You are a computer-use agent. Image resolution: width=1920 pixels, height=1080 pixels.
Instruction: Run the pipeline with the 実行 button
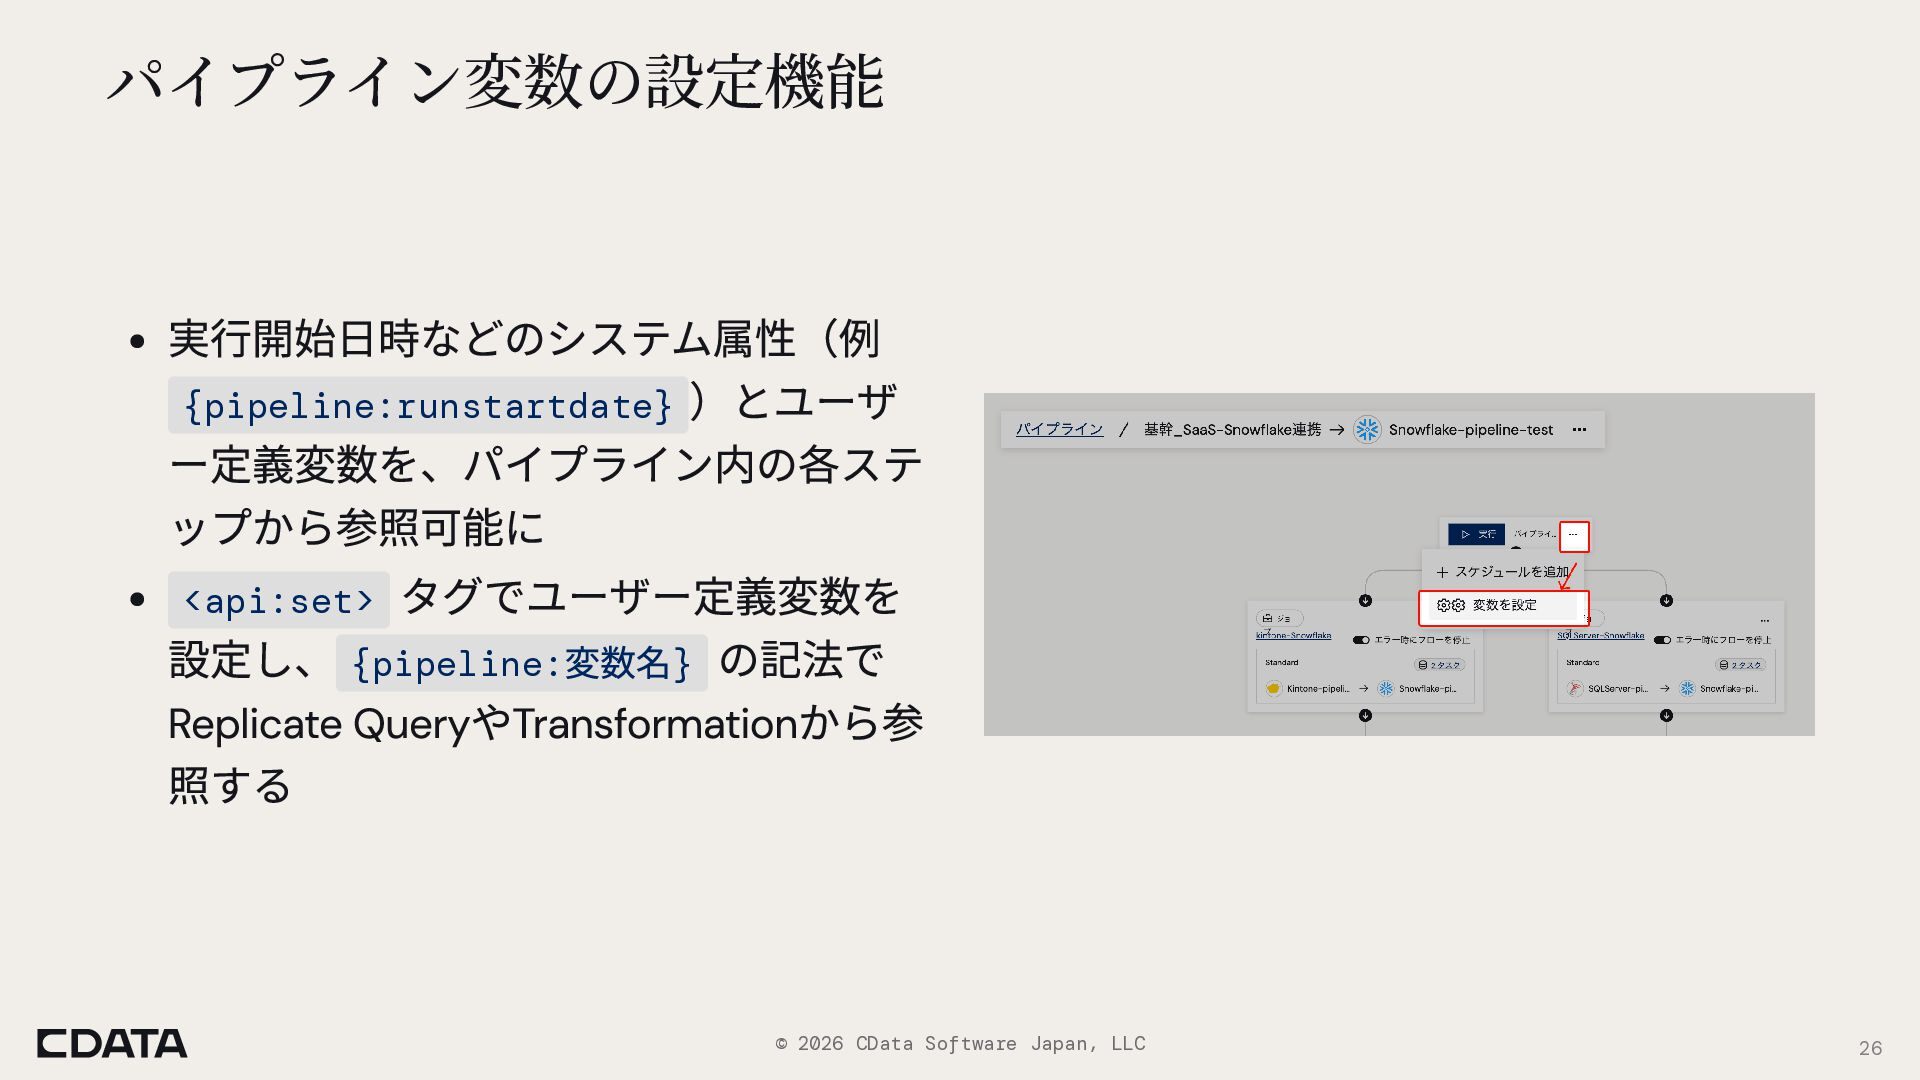point(1476,534)
